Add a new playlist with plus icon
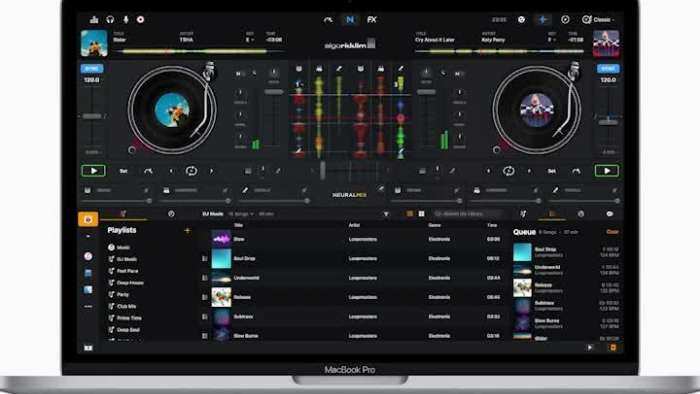The height and width of the screenshot is (394, 700). click(x=187, y=231)
